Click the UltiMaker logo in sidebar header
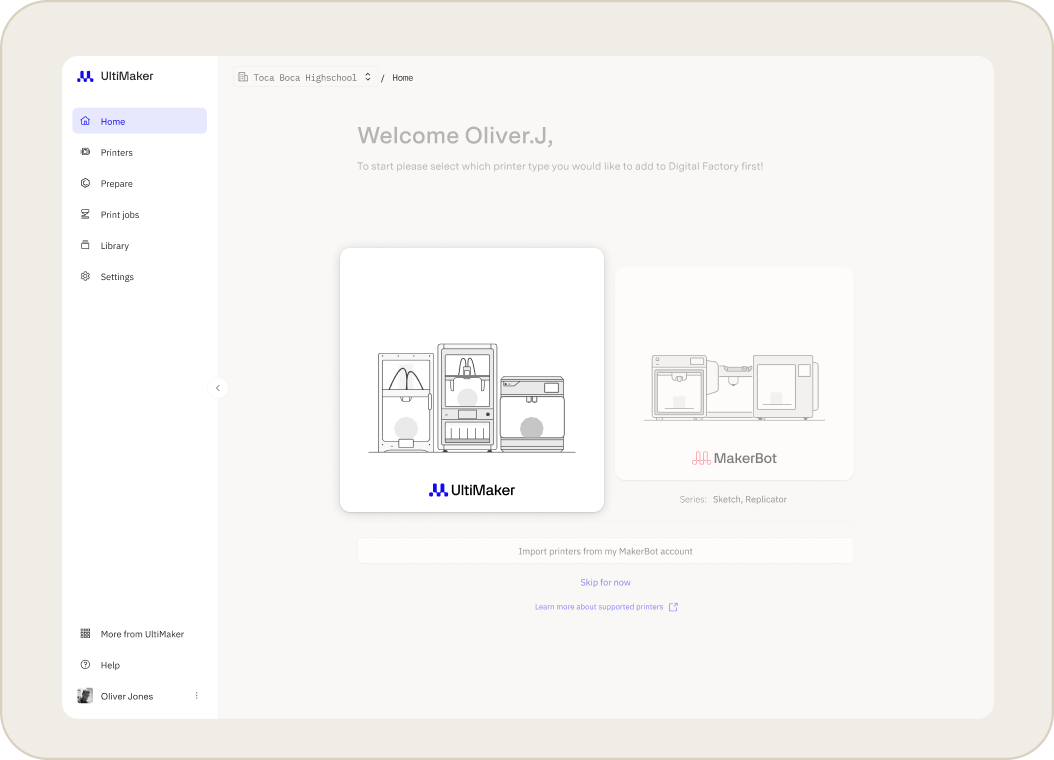 pyautogui.click(x=115, y=77)
